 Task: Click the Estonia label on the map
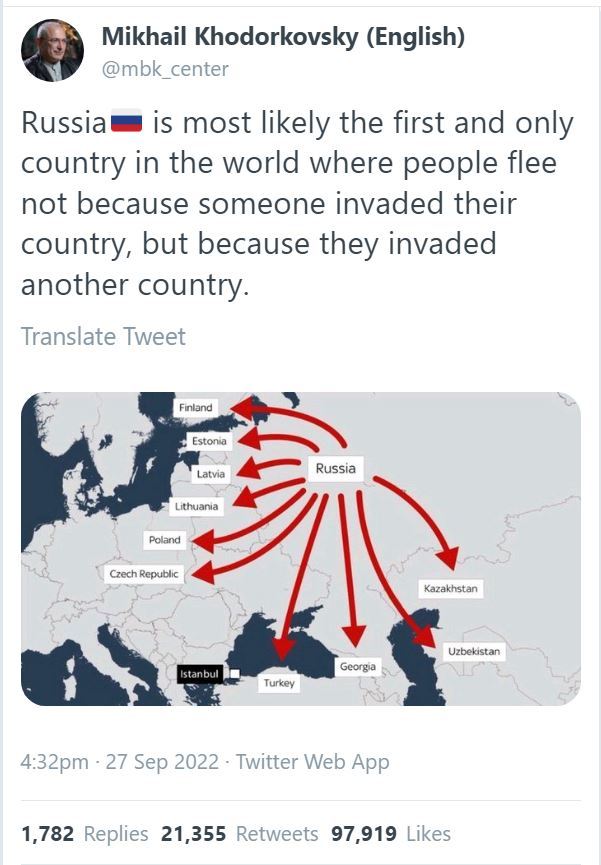[209, 441]
